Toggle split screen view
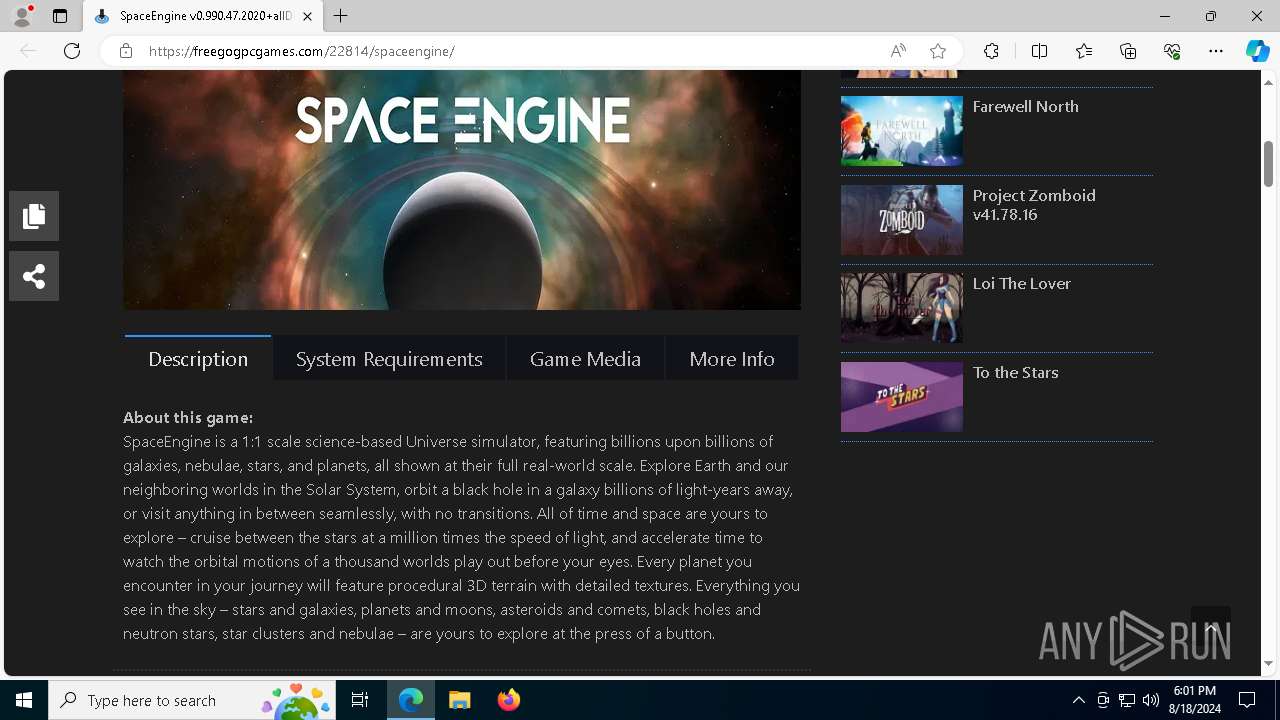Image resolution: width=1280 pixels, height=720 pixels. click(x=1039, y=51)
